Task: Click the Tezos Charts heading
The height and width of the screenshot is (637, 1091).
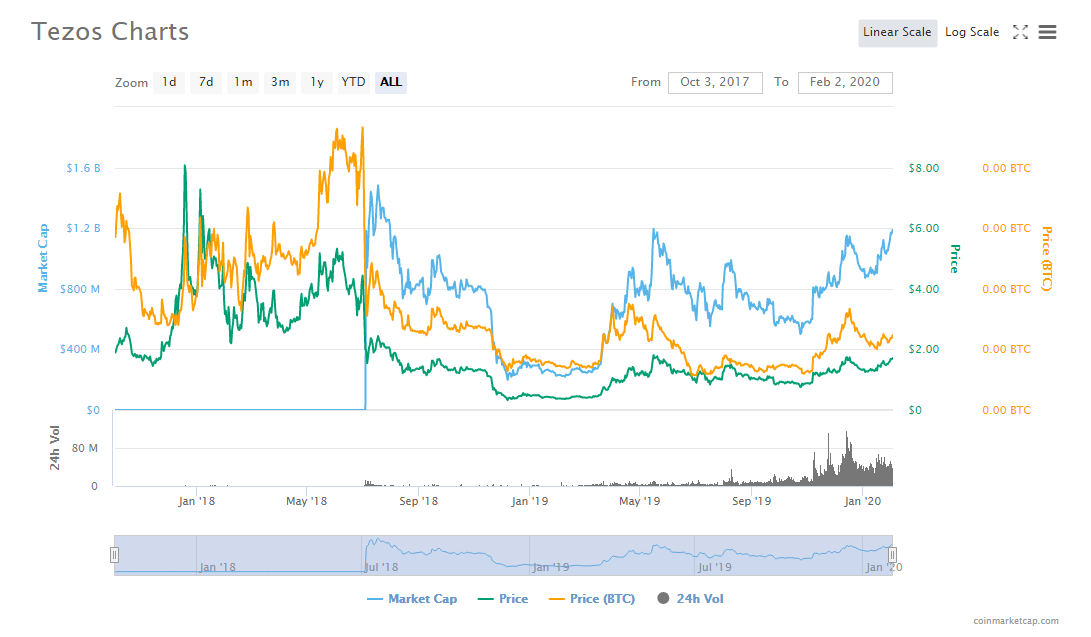Action: click(110, 32)
